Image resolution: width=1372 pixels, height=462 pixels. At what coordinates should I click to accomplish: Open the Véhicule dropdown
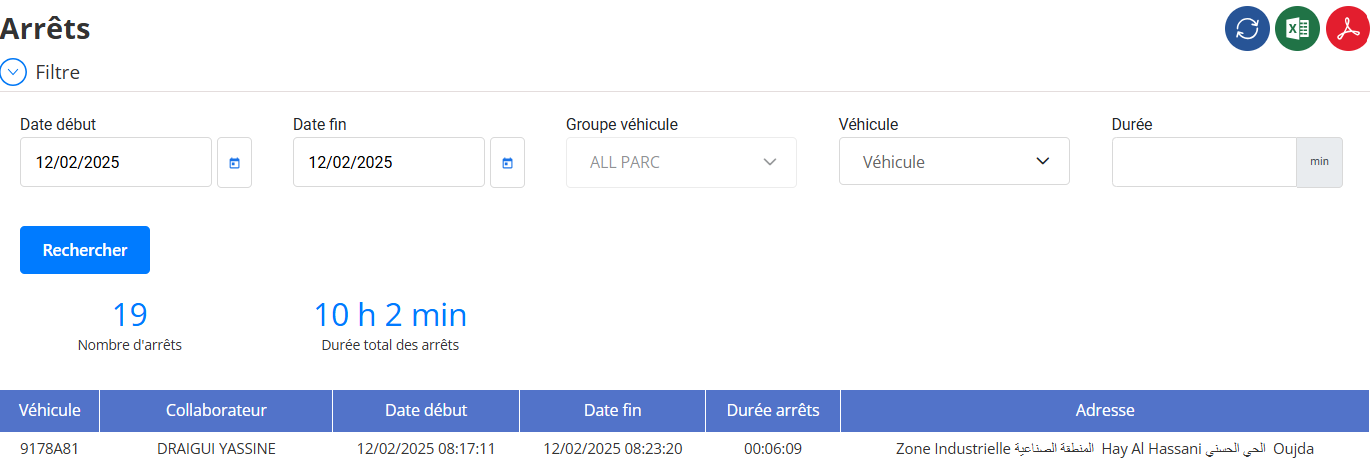coord(954,161)
